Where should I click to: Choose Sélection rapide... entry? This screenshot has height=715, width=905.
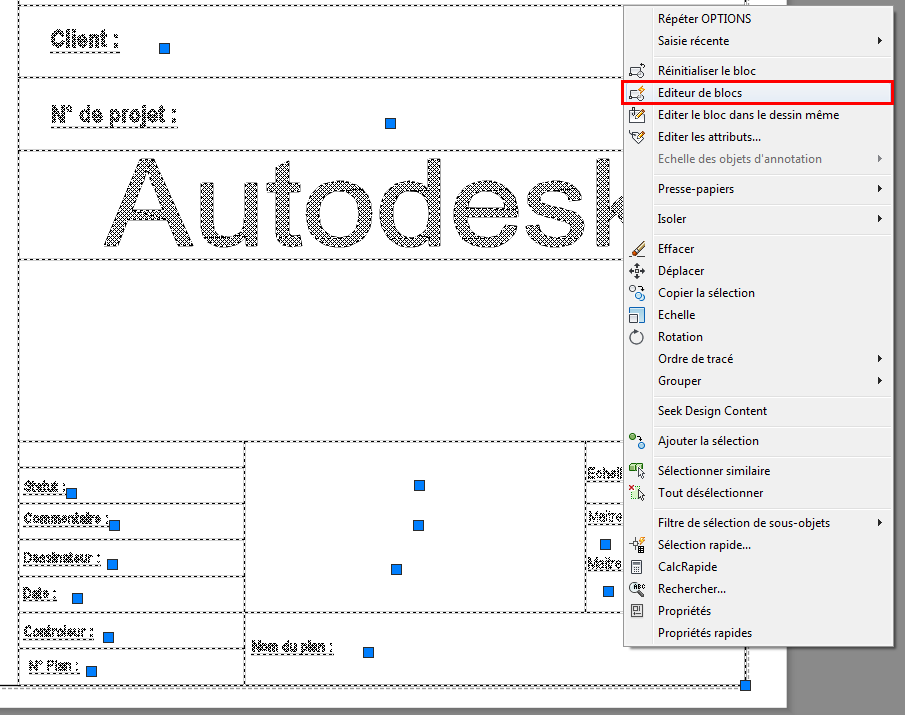click(x=758, y=545)
